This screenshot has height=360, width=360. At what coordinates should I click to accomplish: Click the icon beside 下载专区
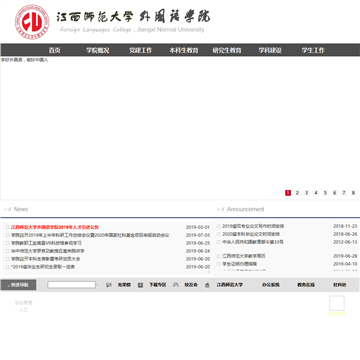140,285
